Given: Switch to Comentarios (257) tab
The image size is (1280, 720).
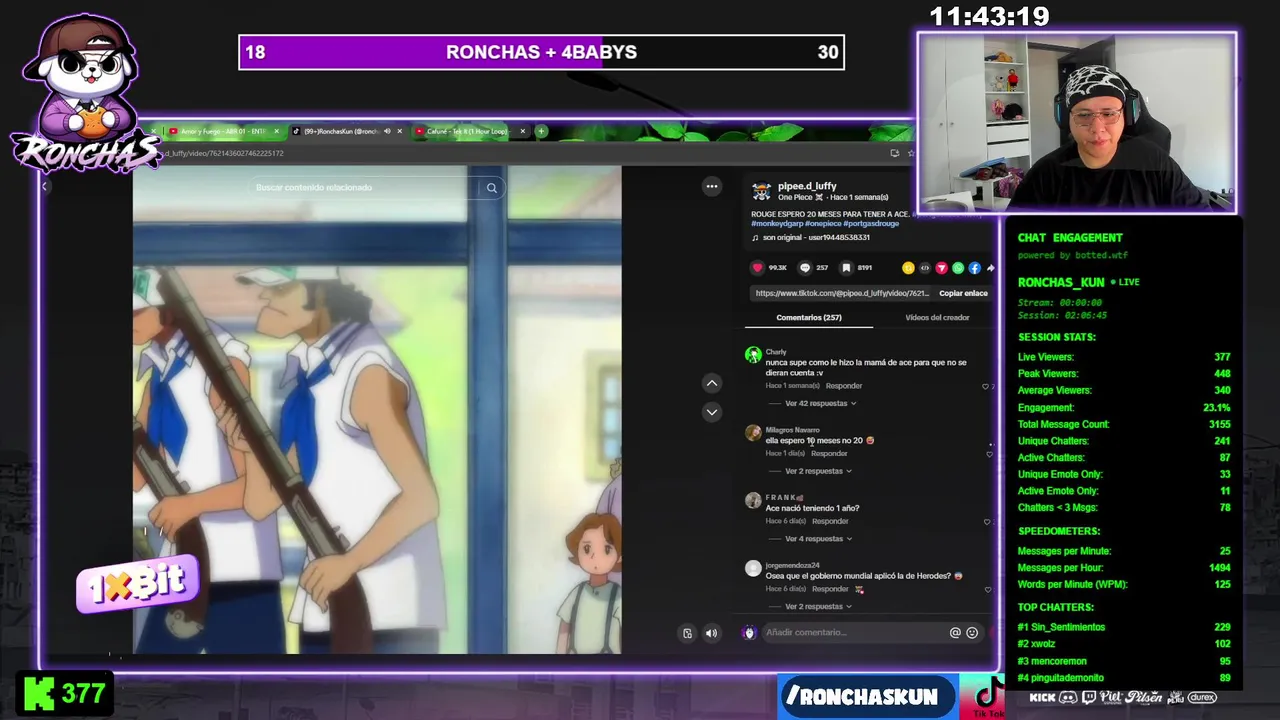Looking at the screenshot, I should [809, 317].
